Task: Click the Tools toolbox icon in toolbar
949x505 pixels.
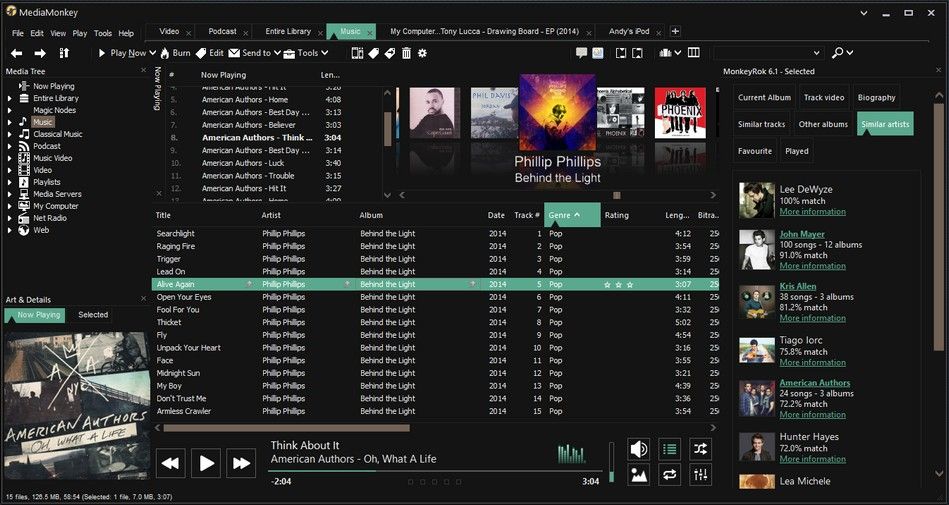Action: point(289,53)
